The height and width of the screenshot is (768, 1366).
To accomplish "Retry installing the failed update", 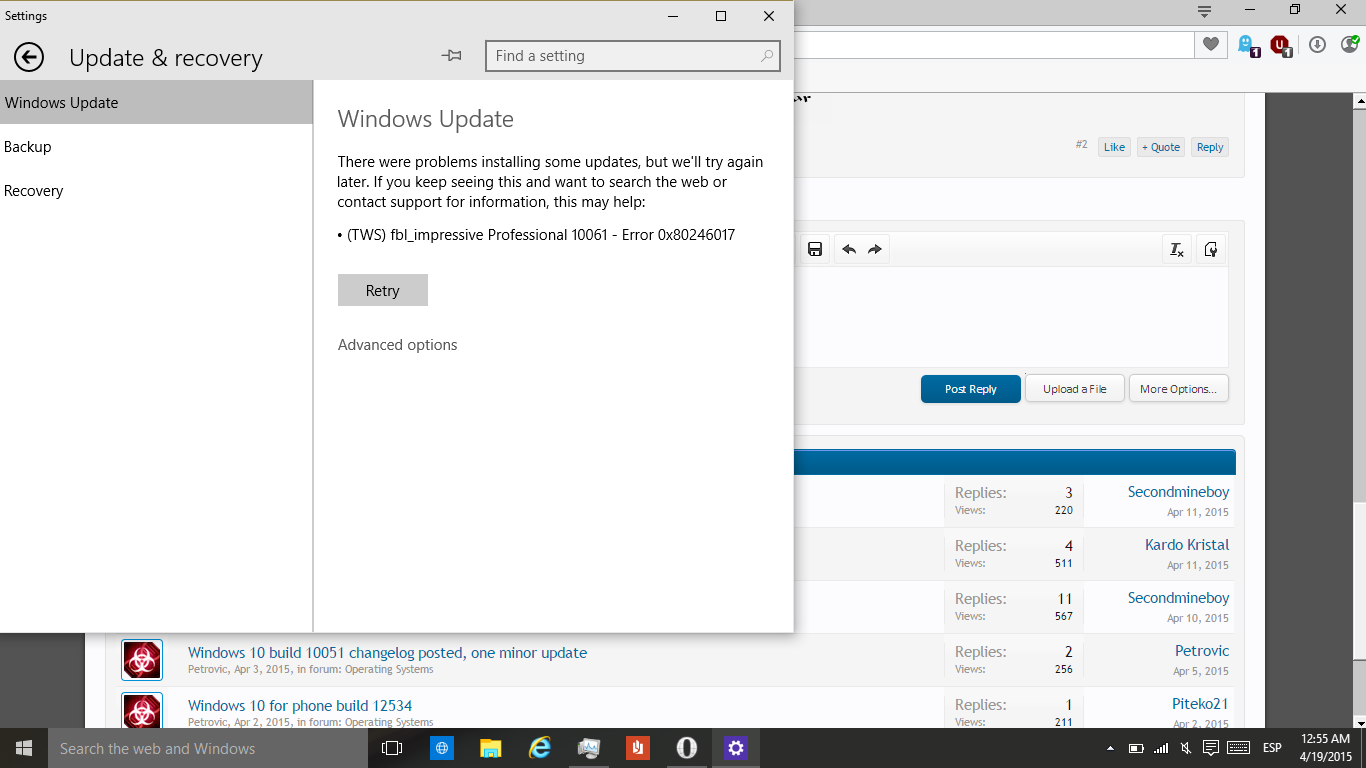I will tap(382, 290).
